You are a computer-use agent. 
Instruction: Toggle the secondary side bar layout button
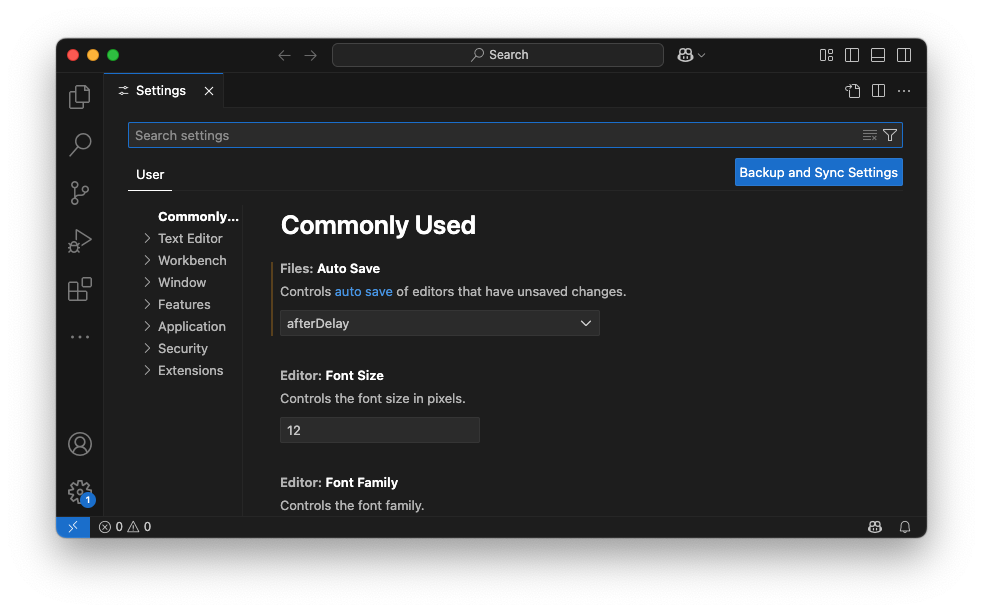click(904, 55)
